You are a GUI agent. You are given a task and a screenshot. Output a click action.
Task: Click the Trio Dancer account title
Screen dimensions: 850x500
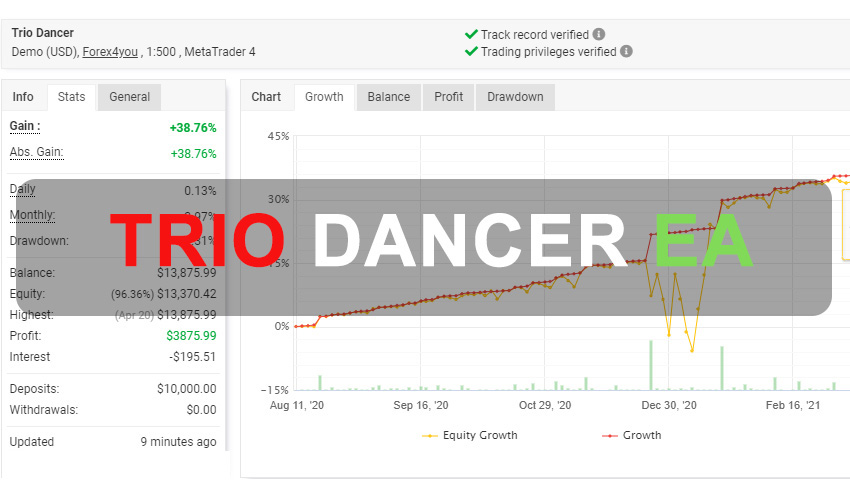[x=43, y=33]
